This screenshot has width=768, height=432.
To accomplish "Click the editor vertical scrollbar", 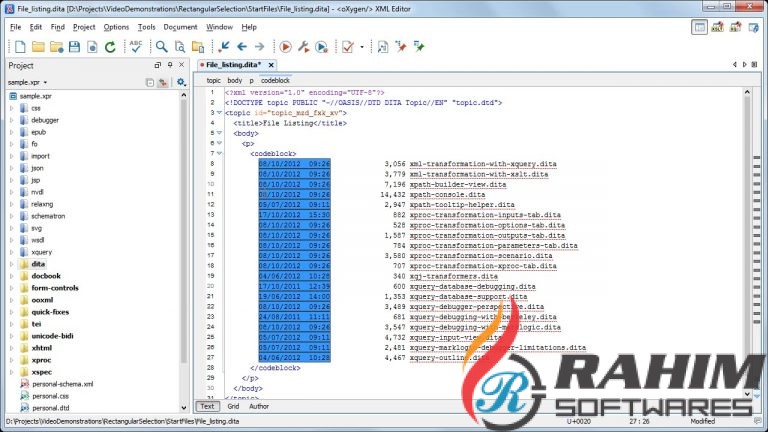I will tap(747, 242).
